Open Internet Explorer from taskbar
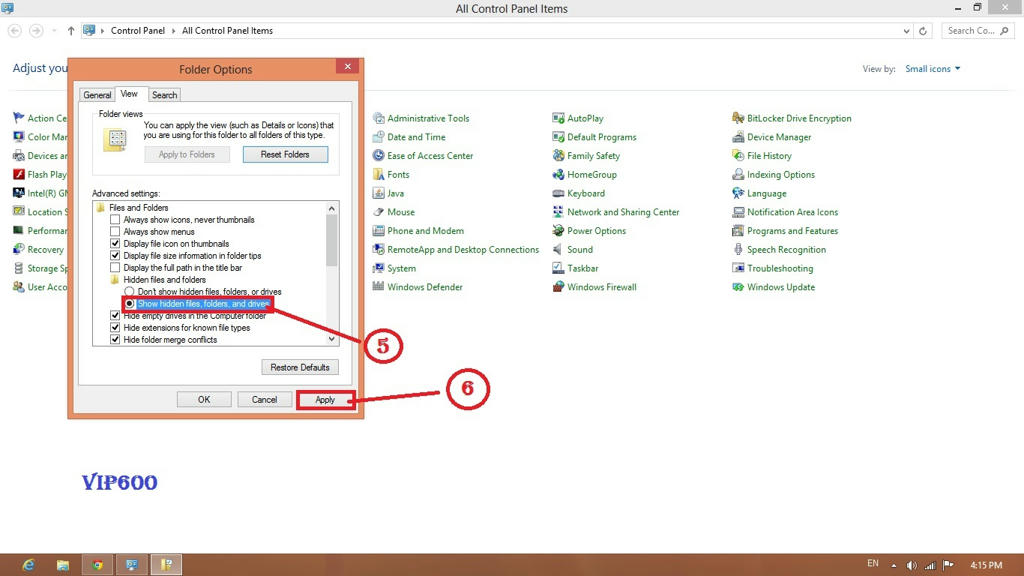Image resolution: width=1024 pixels, height=576 pixels. [28, 565]
